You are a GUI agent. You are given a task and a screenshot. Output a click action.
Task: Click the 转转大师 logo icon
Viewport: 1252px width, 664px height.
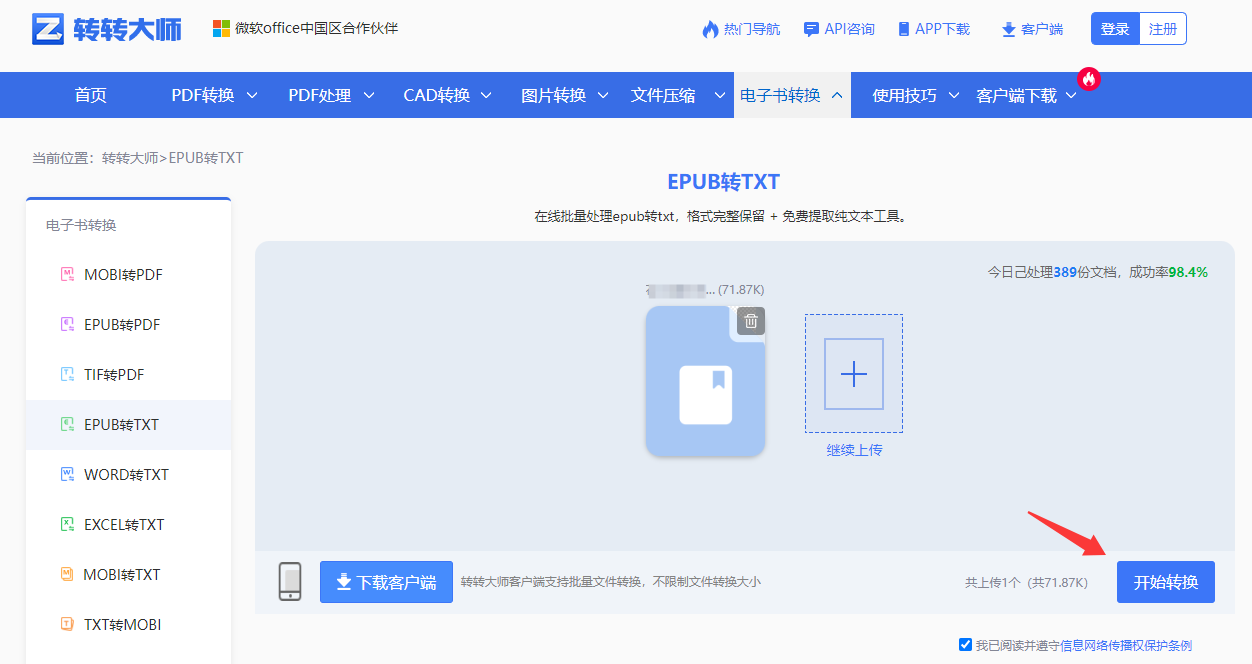point(47,29)
